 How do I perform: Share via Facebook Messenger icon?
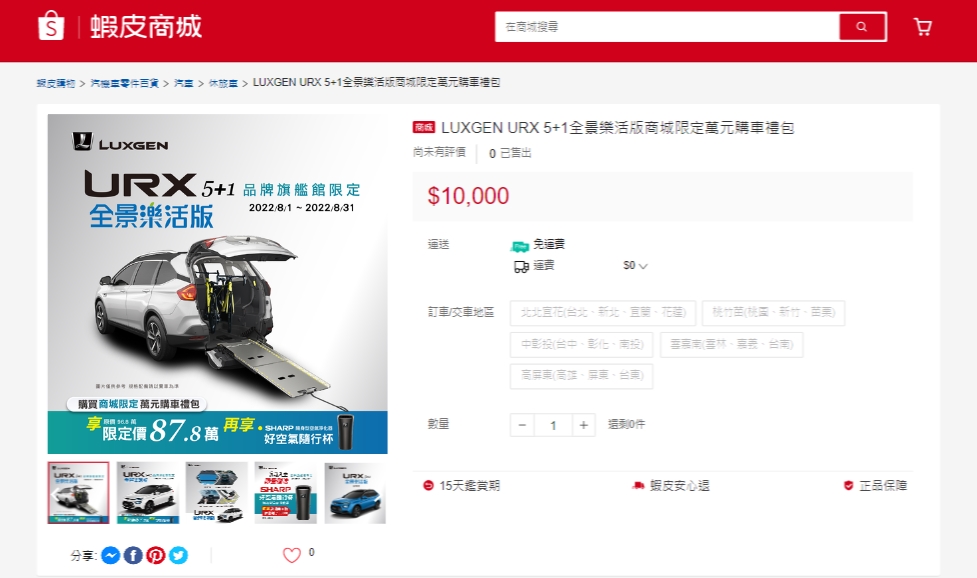[x=111, y=555]
